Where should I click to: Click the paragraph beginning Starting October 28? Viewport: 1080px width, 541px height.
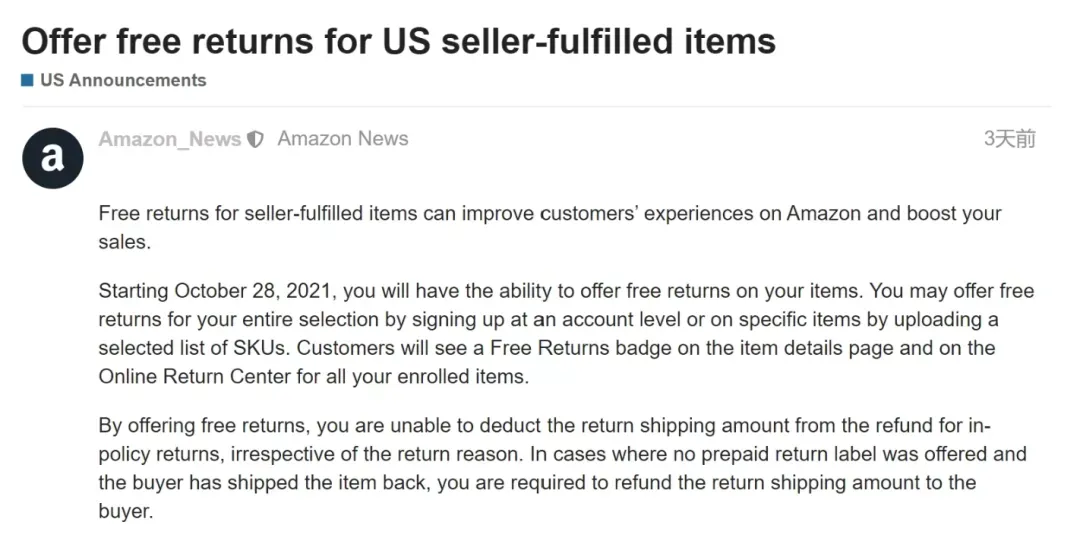[566, 334]
